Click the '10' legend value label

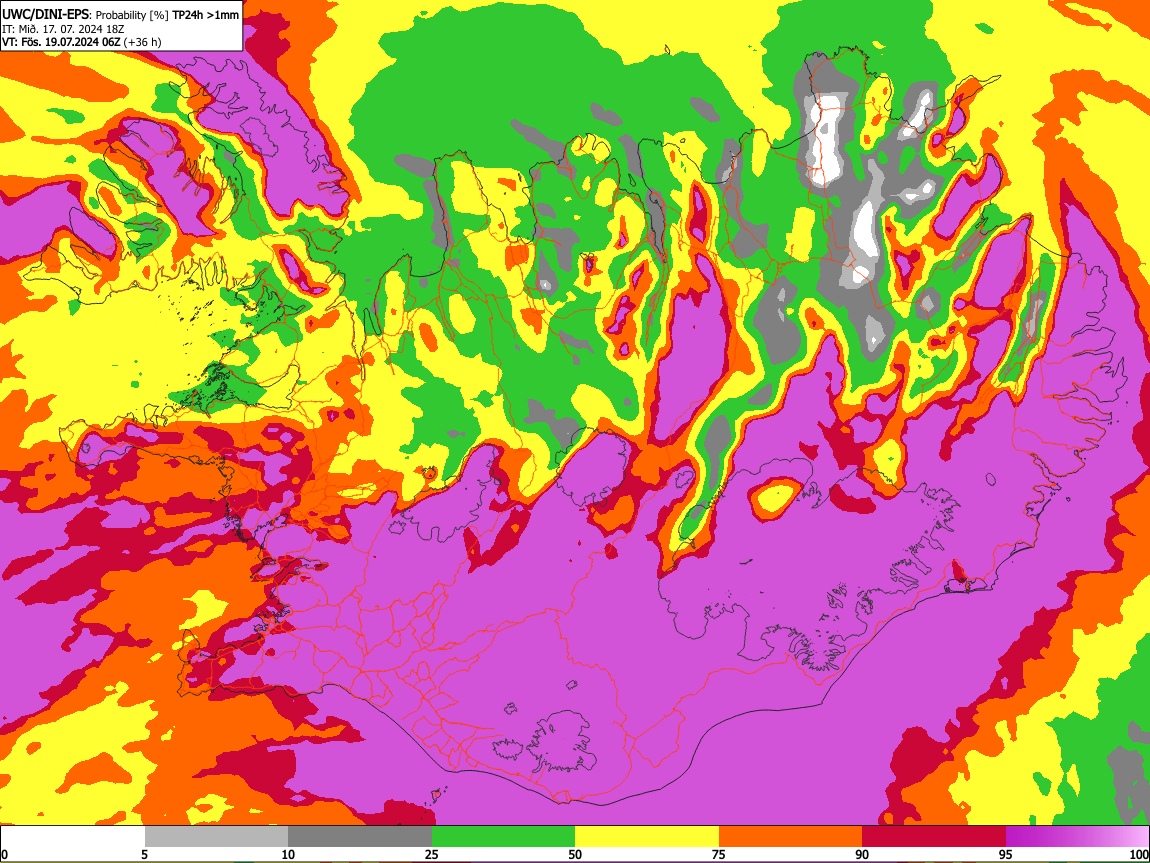288,855
